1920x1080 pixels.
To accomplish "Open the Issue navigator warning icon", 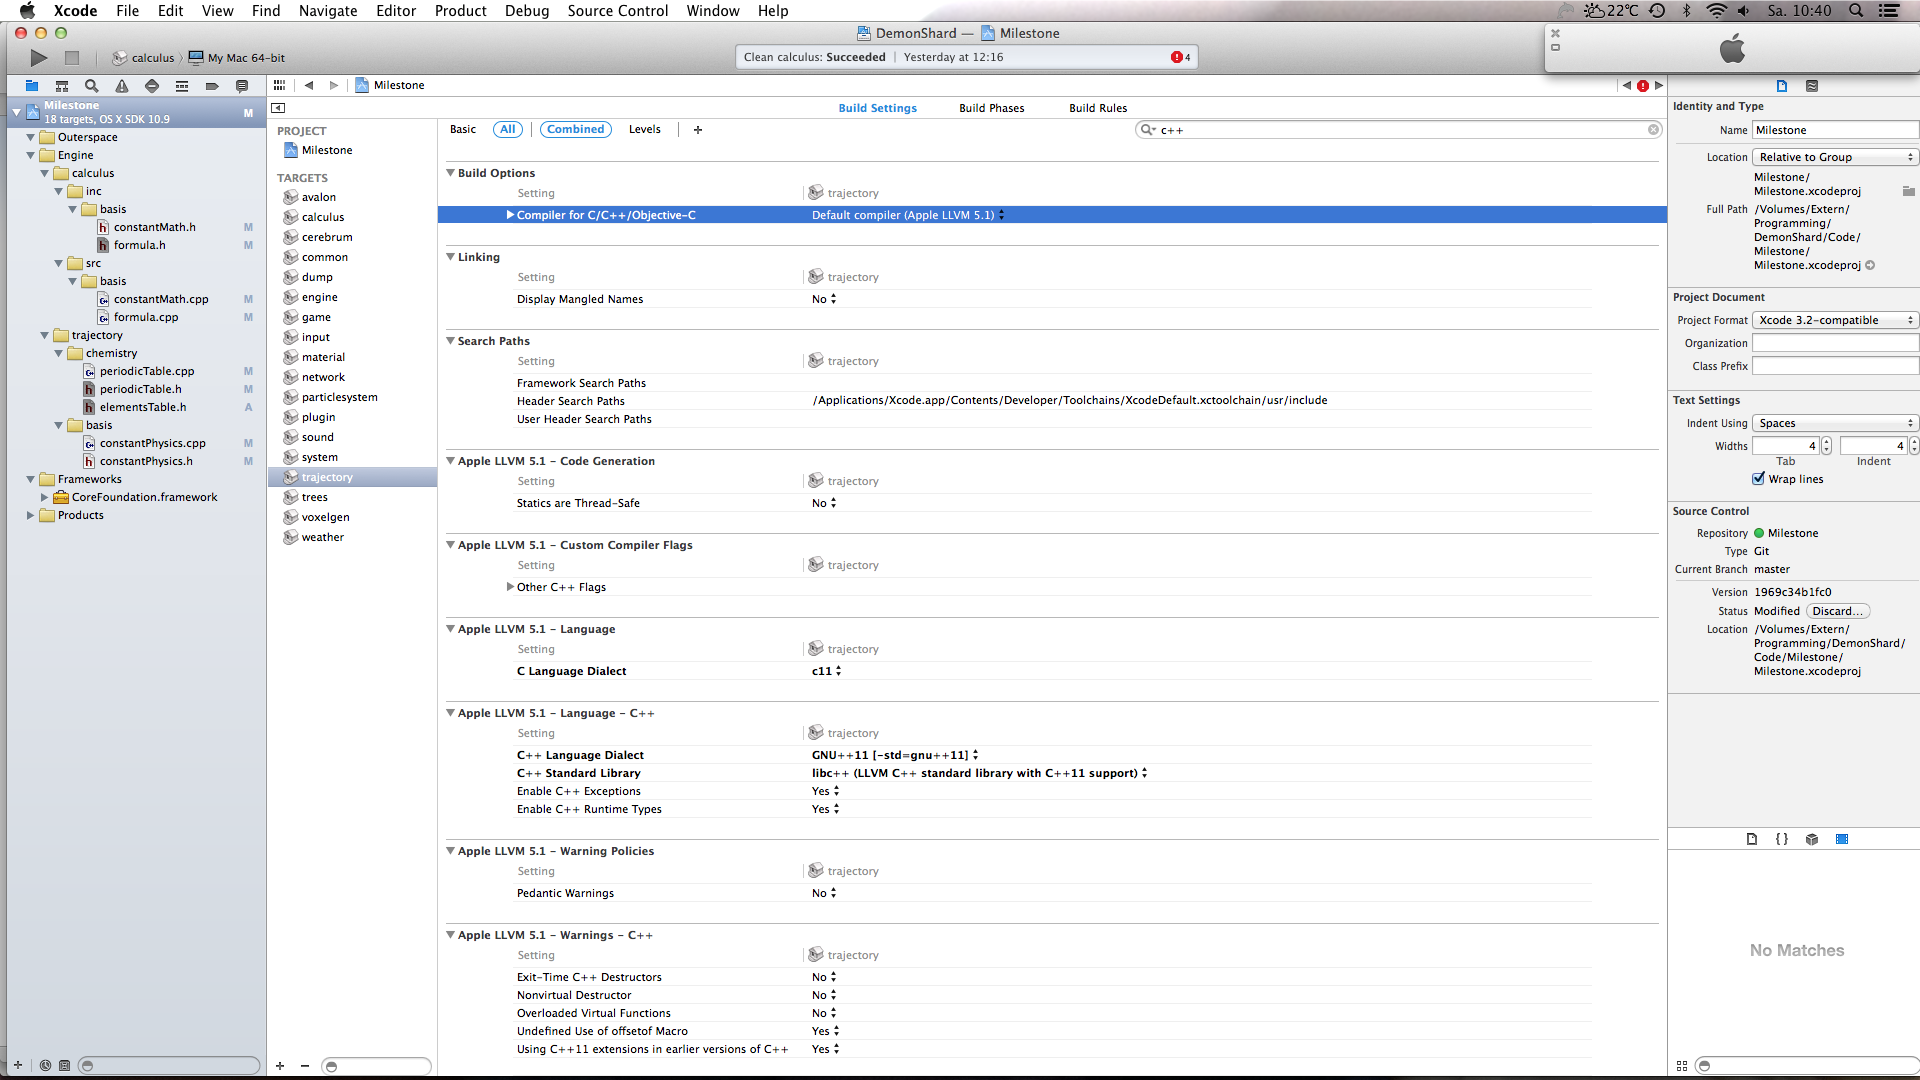I will (122, 86).
